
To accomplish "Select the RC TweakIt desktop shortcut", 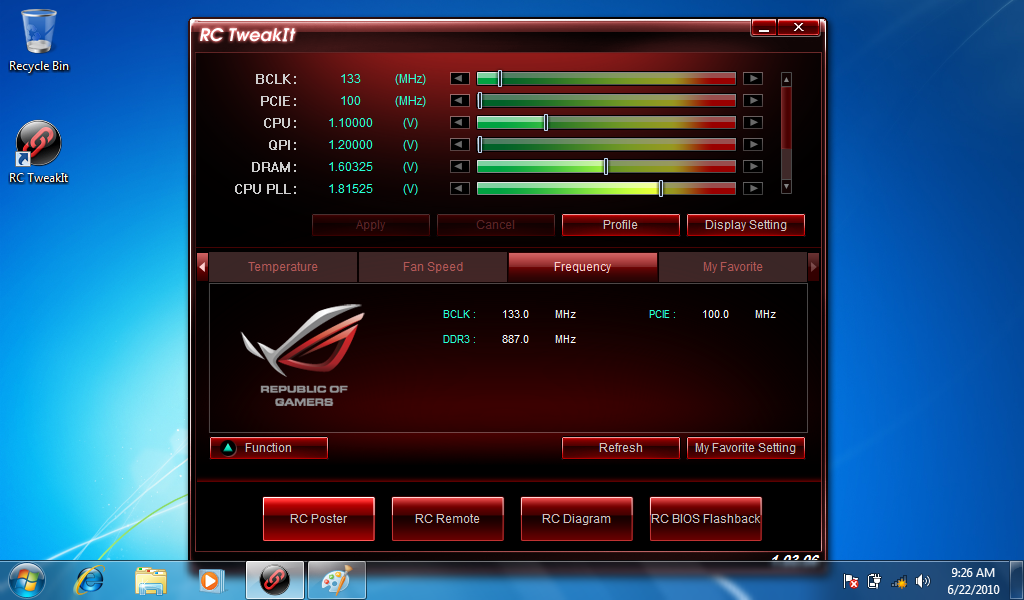I will tap(39, 152).
